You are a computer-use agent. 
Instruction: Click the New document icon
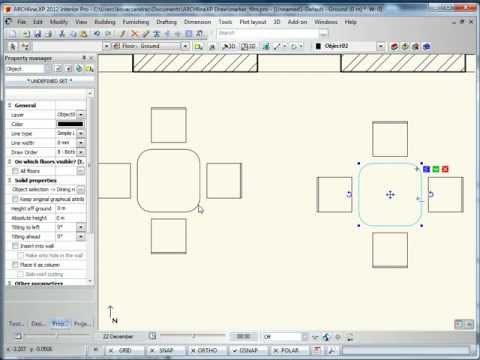13,34
